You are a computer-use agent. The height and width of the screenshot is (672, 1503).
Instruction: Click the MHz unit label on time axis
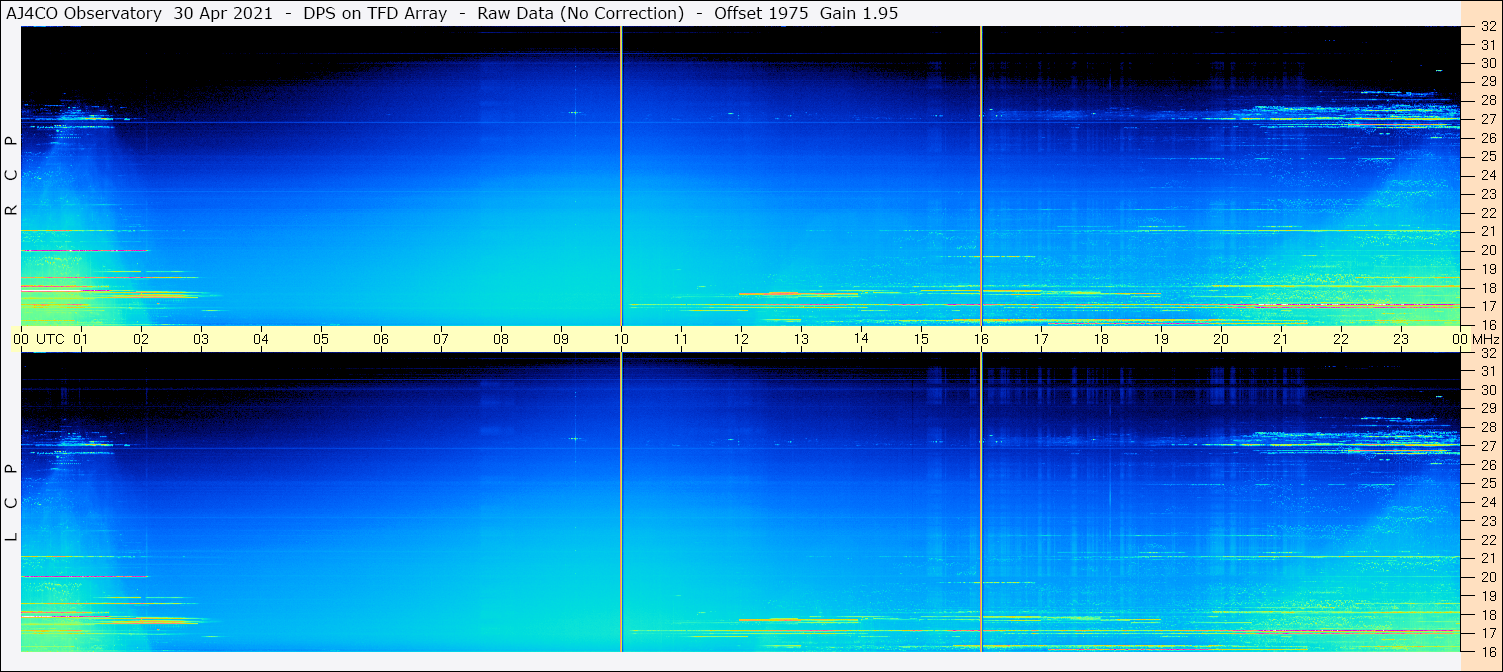(1486, 339)
